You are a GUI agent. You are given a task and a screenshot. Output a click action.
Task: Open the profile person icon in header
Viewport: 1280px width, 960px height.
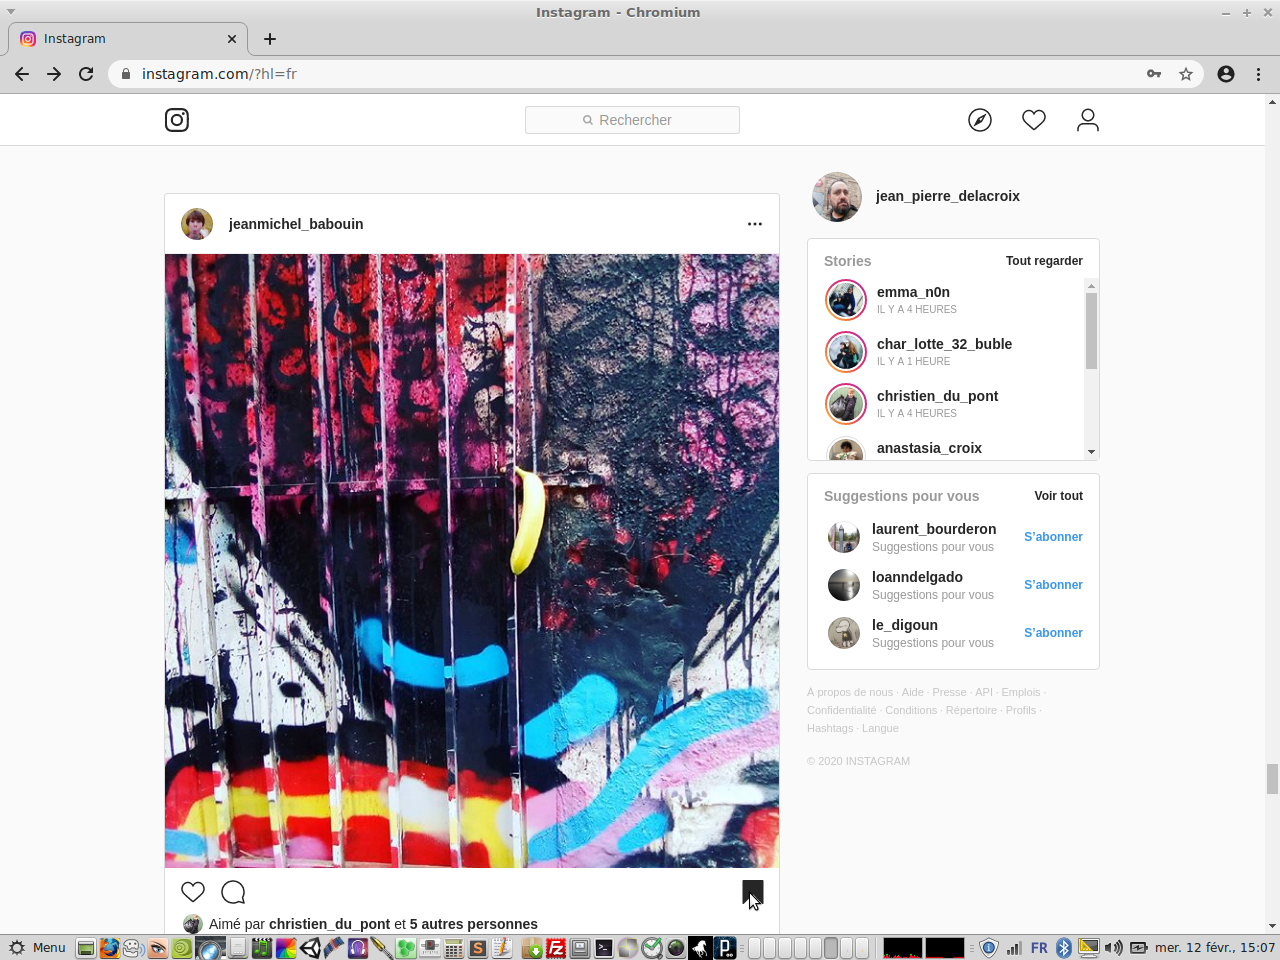point(1088,120)
